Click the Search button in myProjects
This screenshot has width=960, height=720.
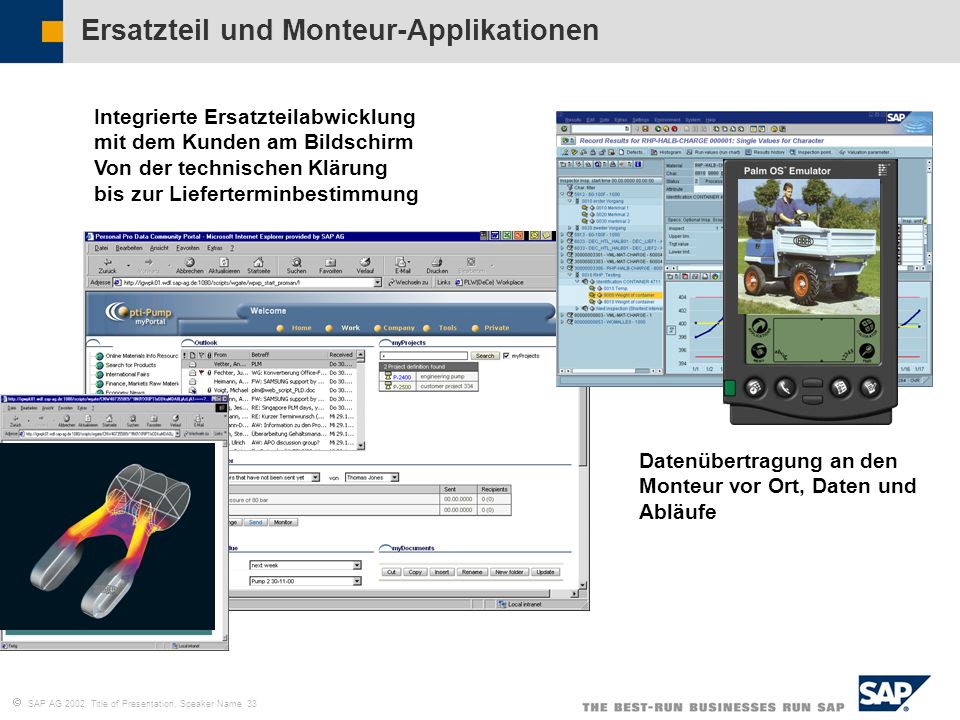485,356
